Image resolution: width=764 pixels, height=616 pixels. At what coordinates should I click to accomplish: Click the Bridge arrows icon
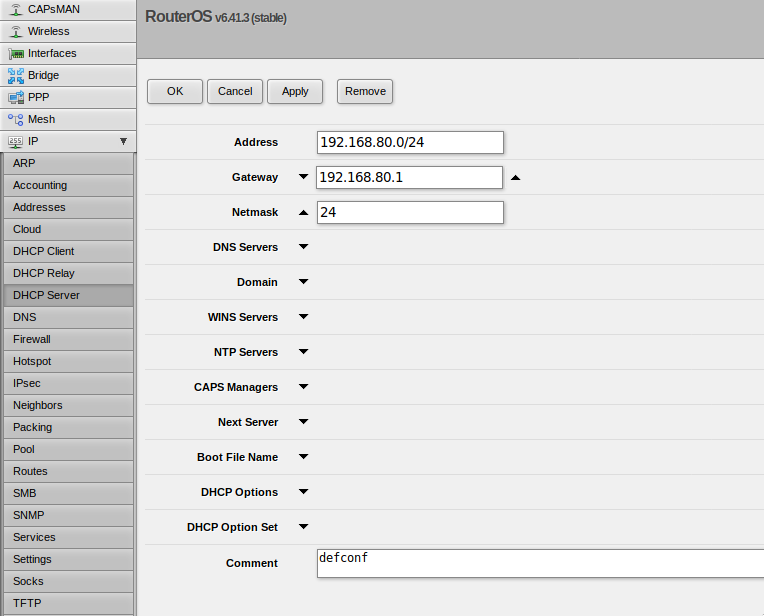(16, 76)
